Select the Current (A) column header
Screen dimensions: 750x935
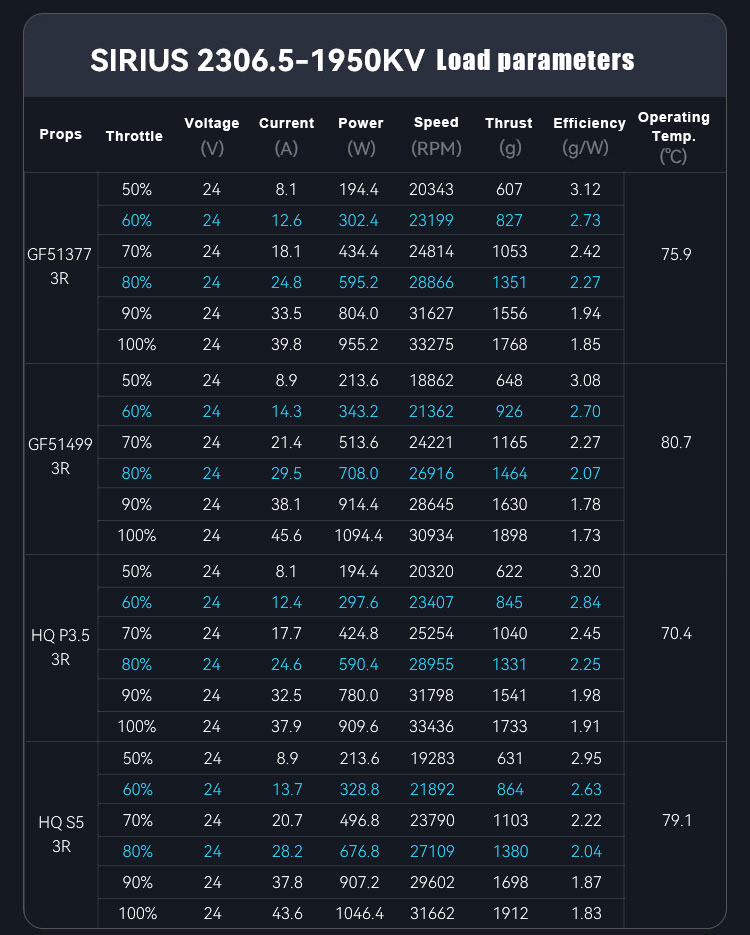click(x=286, y=135)
